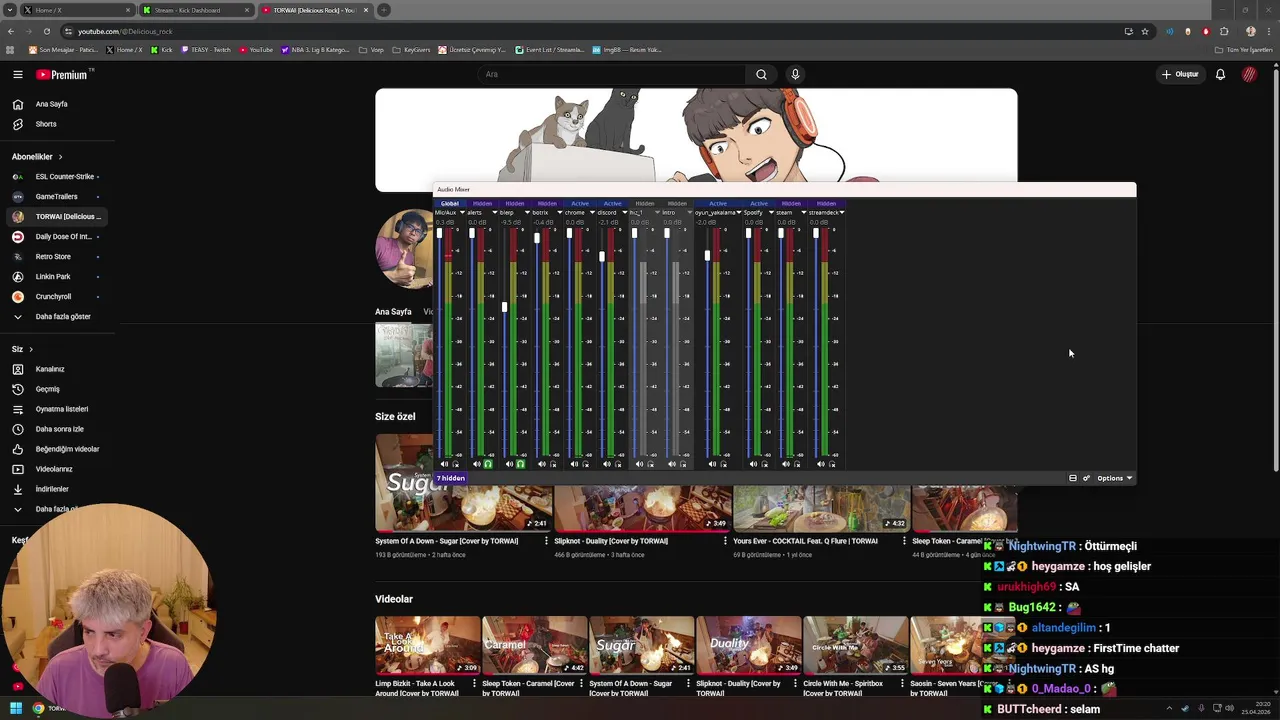Screen dimensions: 1280x720
Task: Adjust the oyun_yakalama volume fader handle
Action: pyautogui.click(x=707, y=256)
